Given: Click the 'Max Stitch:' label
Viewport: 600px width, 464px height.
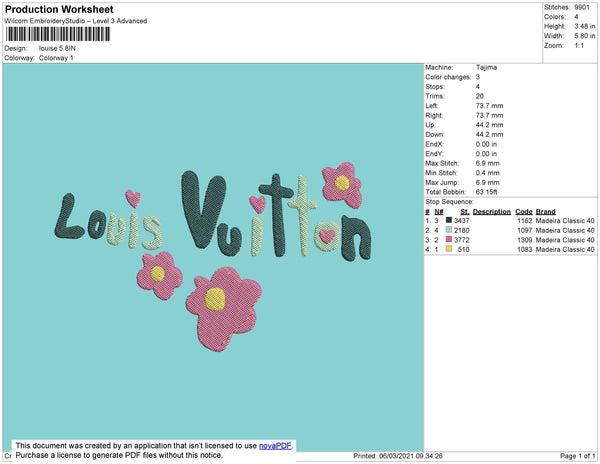Looking at the screenshot, I should click(x=442, y=163).
